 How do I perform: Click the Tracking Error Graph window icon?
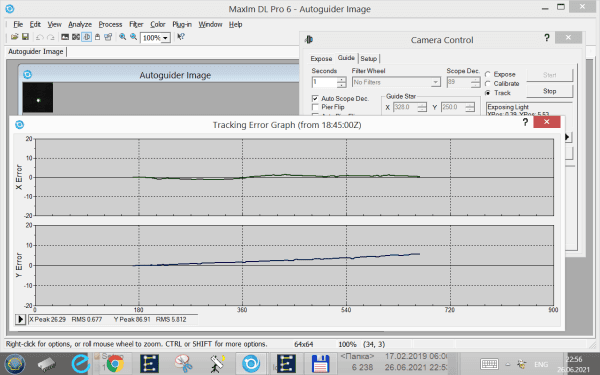(x=20, y=125)
